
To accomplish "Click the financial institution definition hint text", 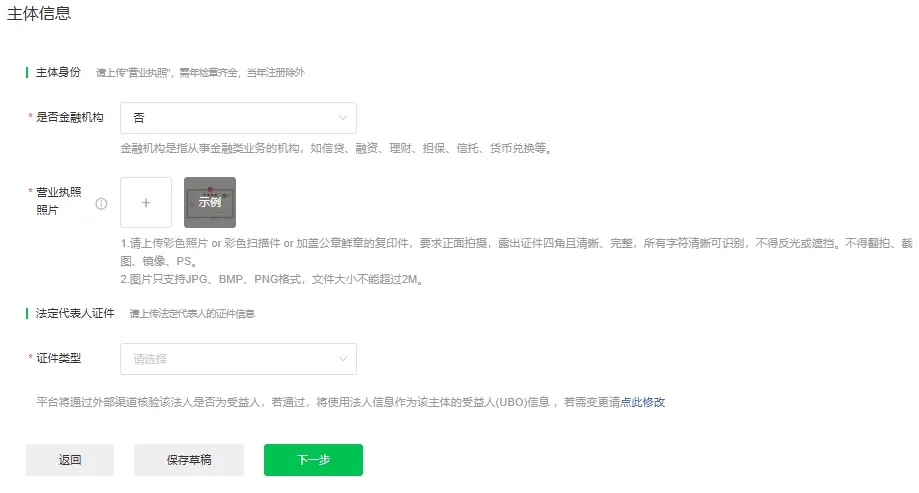I will pyautogui.click(x=335, y=149).
